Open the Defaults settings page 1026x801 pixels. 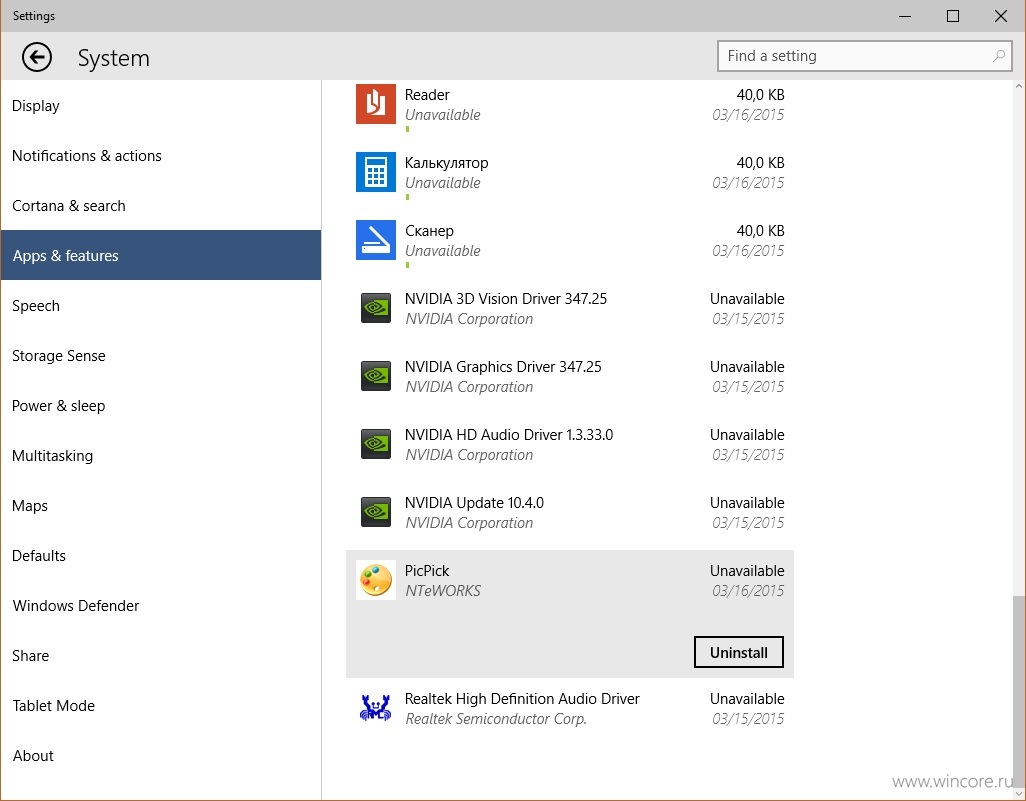[161, 556]
